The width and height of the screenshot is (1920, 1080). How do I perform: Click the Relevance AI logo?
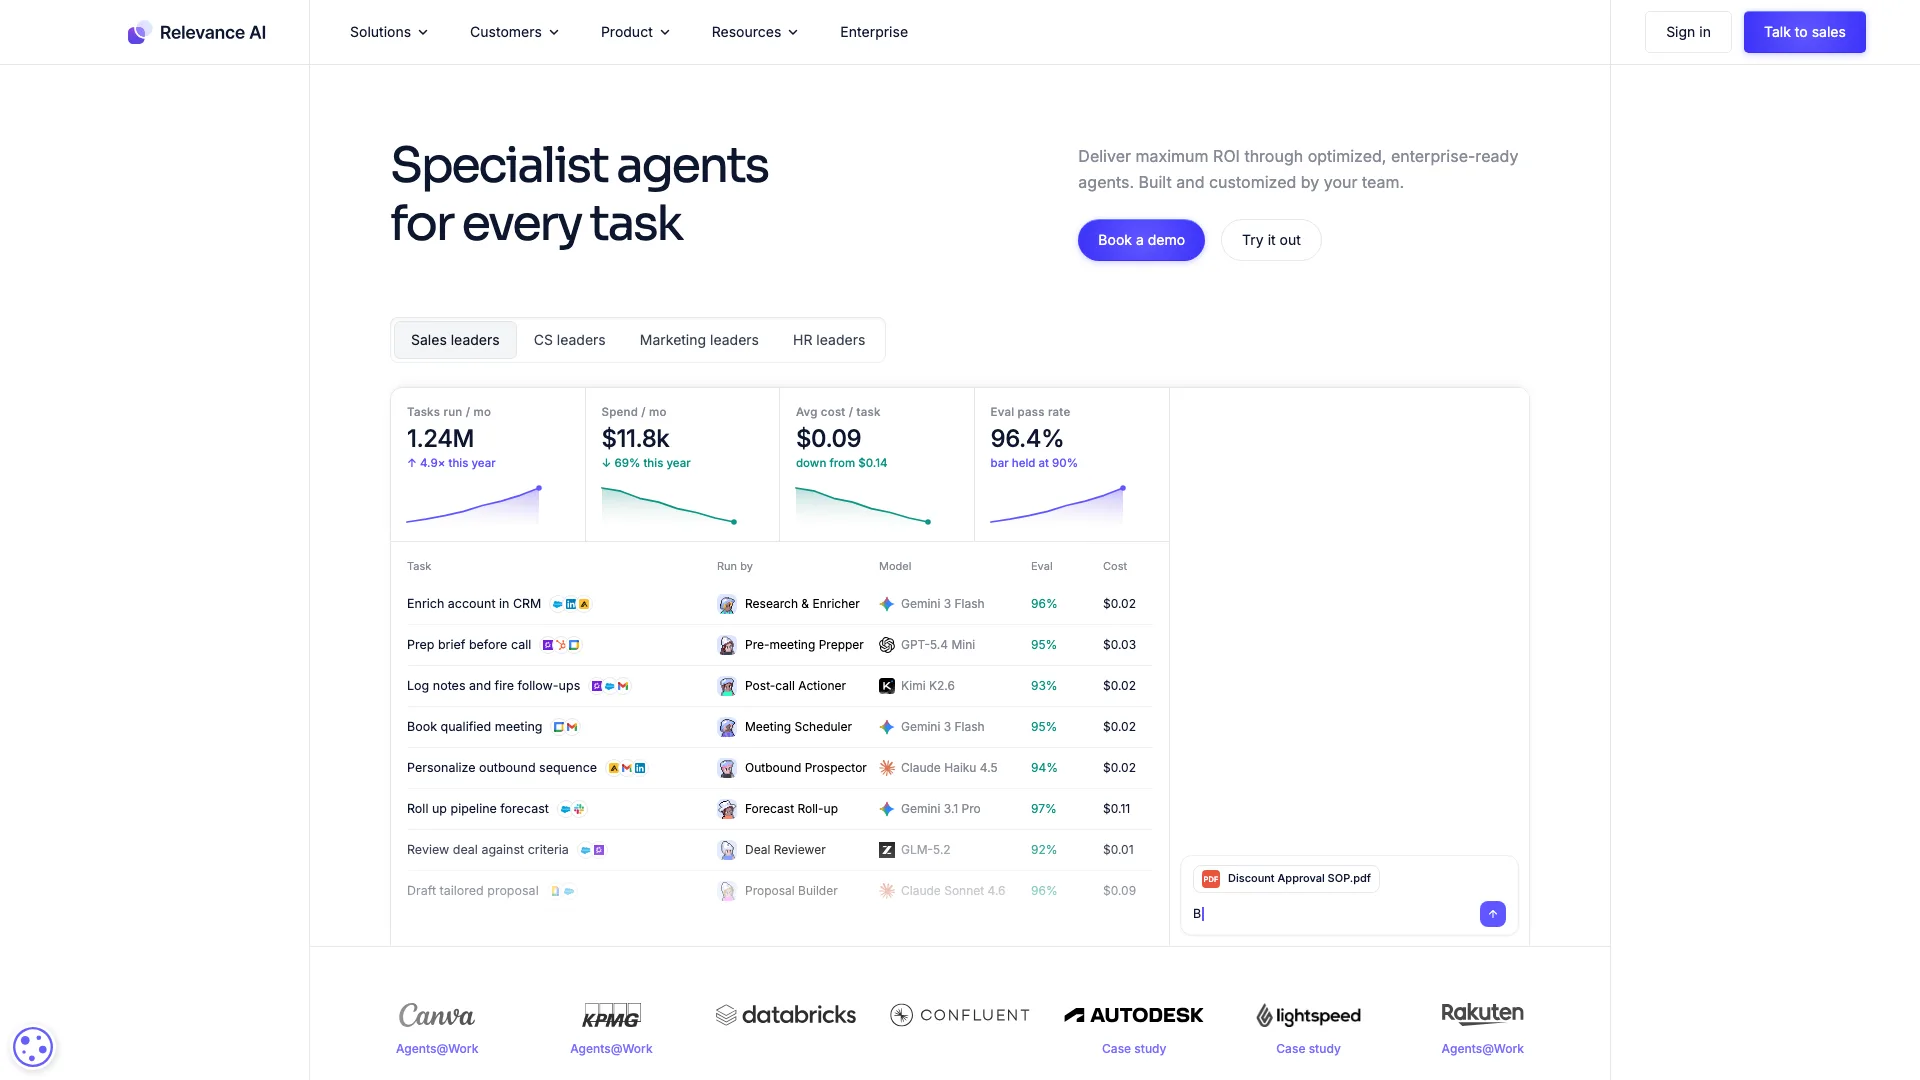pos(197,32)
